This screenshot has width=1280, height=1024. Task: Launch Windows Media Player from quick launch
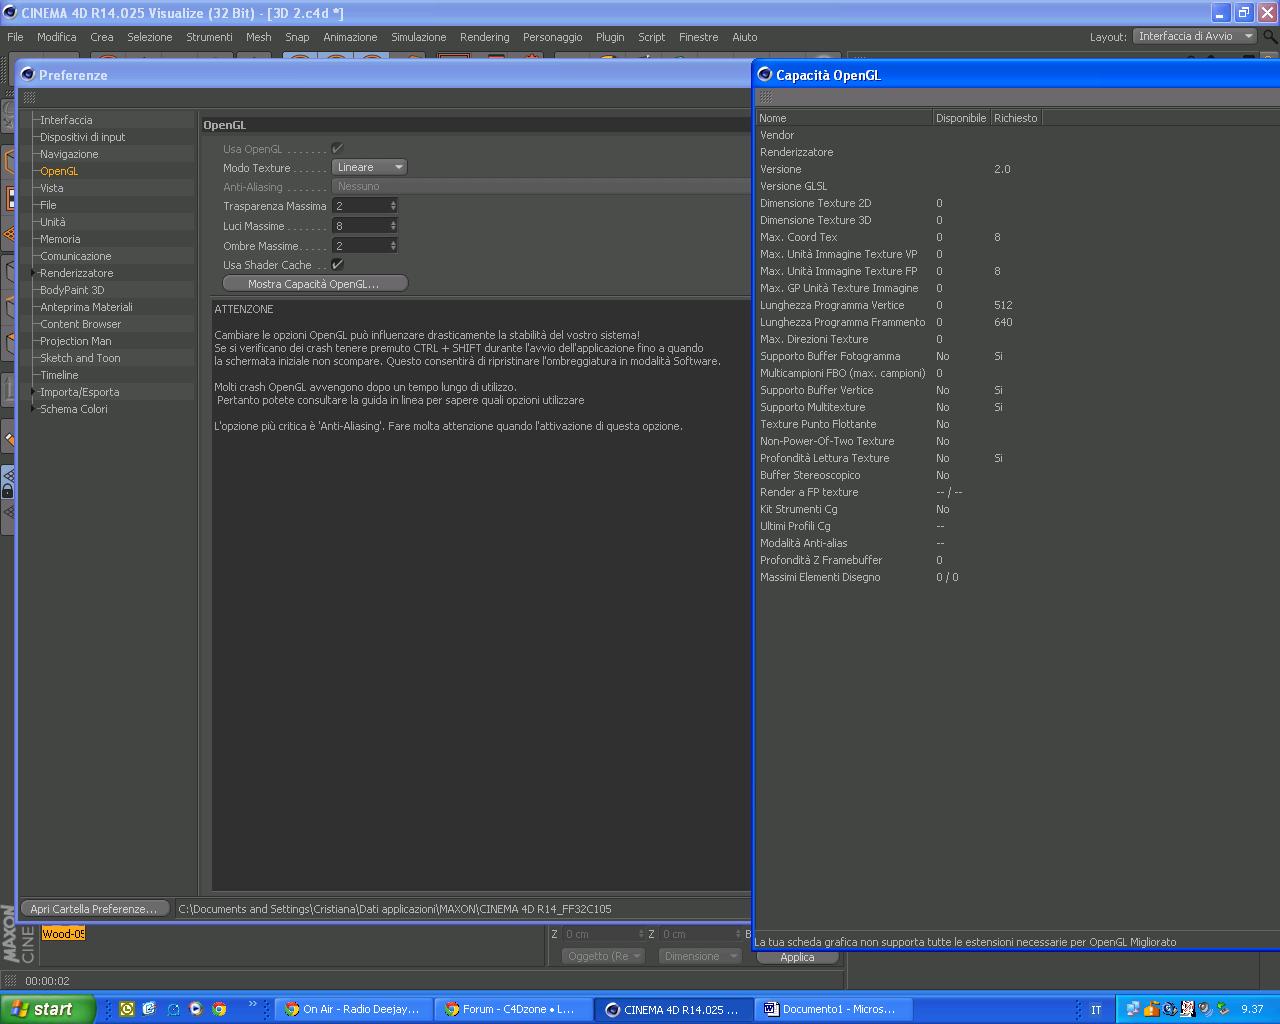point(196,1009)
